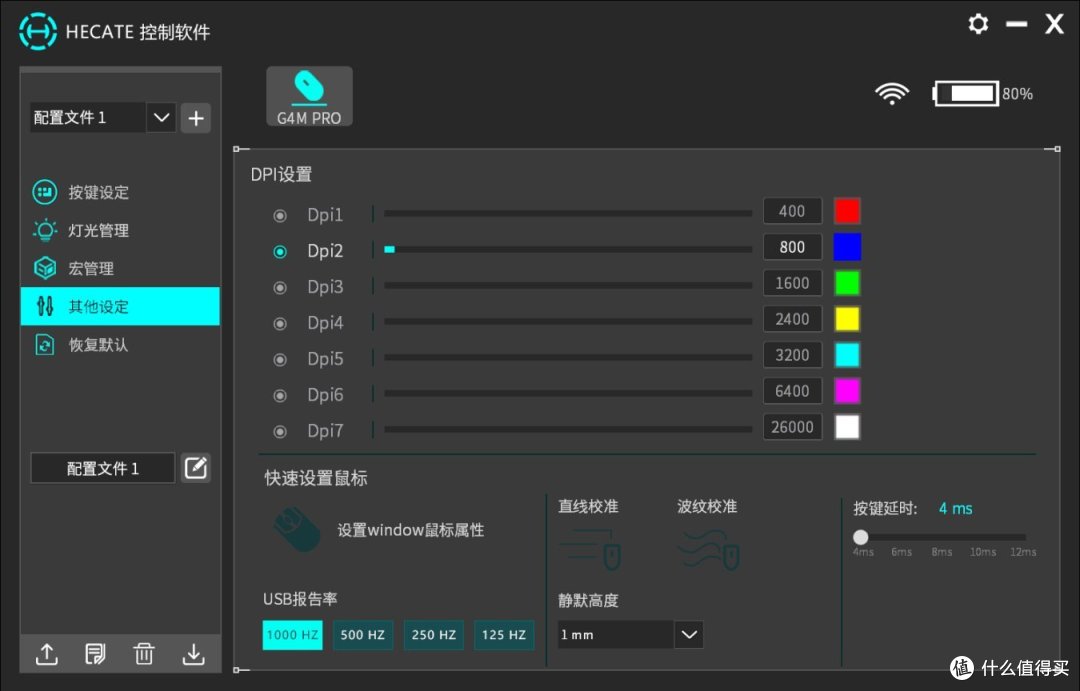
Task: Select the Dpi2 radio button
Action: point(280,251)
